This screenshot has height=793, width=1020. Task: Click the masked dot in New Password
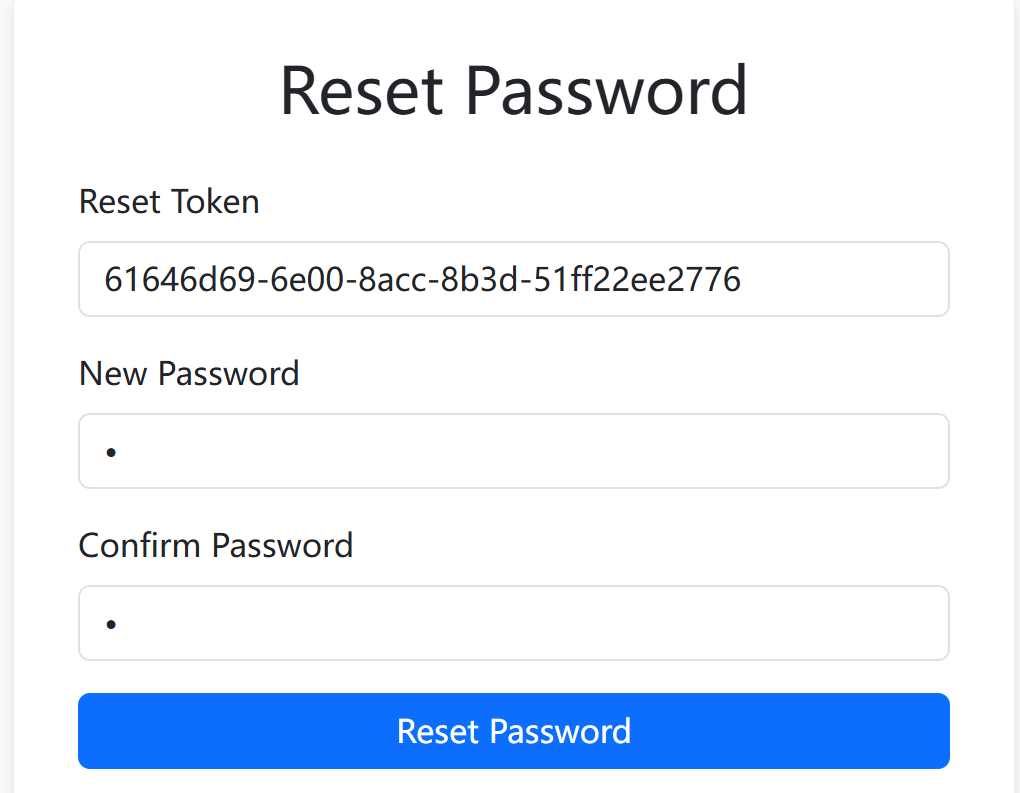111,452
